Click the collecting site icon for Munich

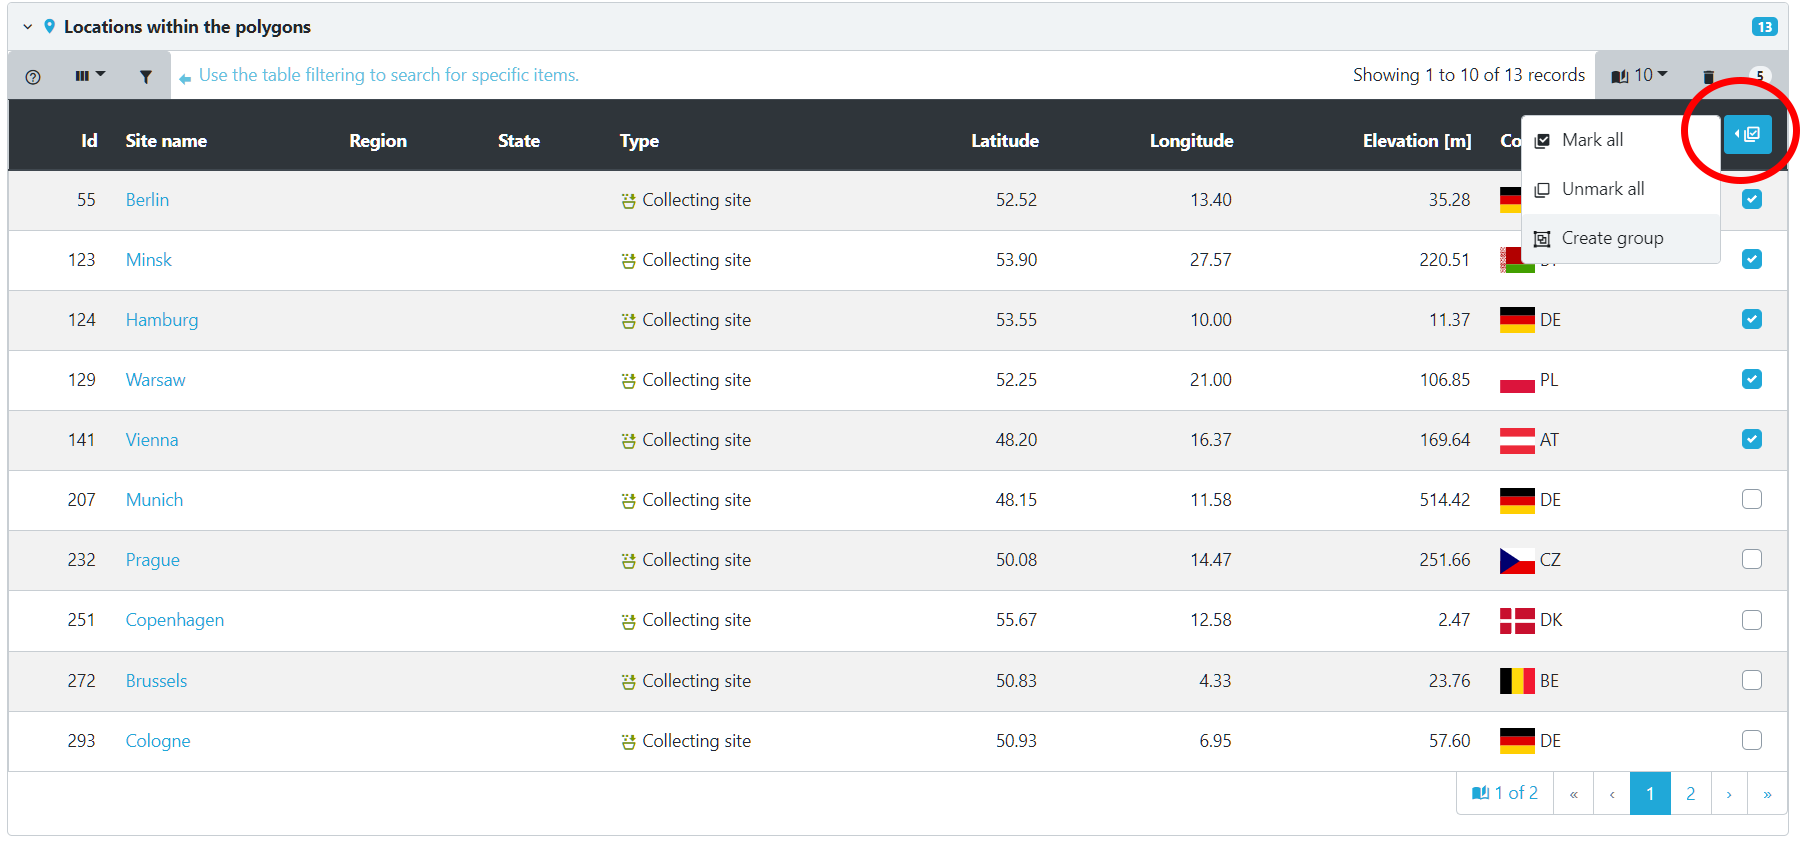tap(628, 501)
